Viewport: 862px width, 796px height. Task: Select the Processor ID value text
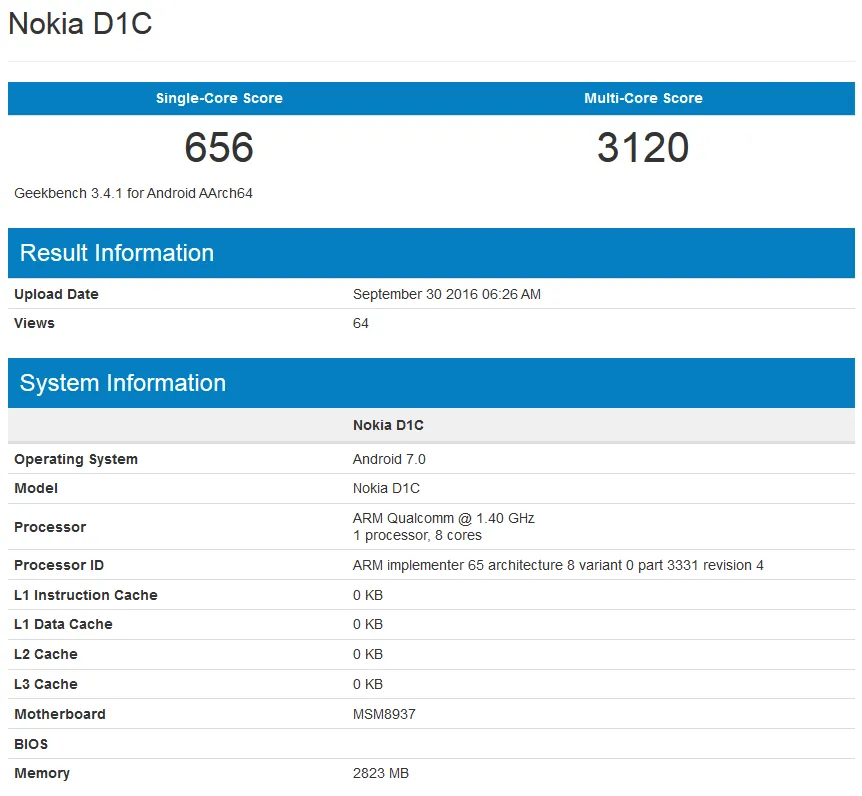coord(558,564)
